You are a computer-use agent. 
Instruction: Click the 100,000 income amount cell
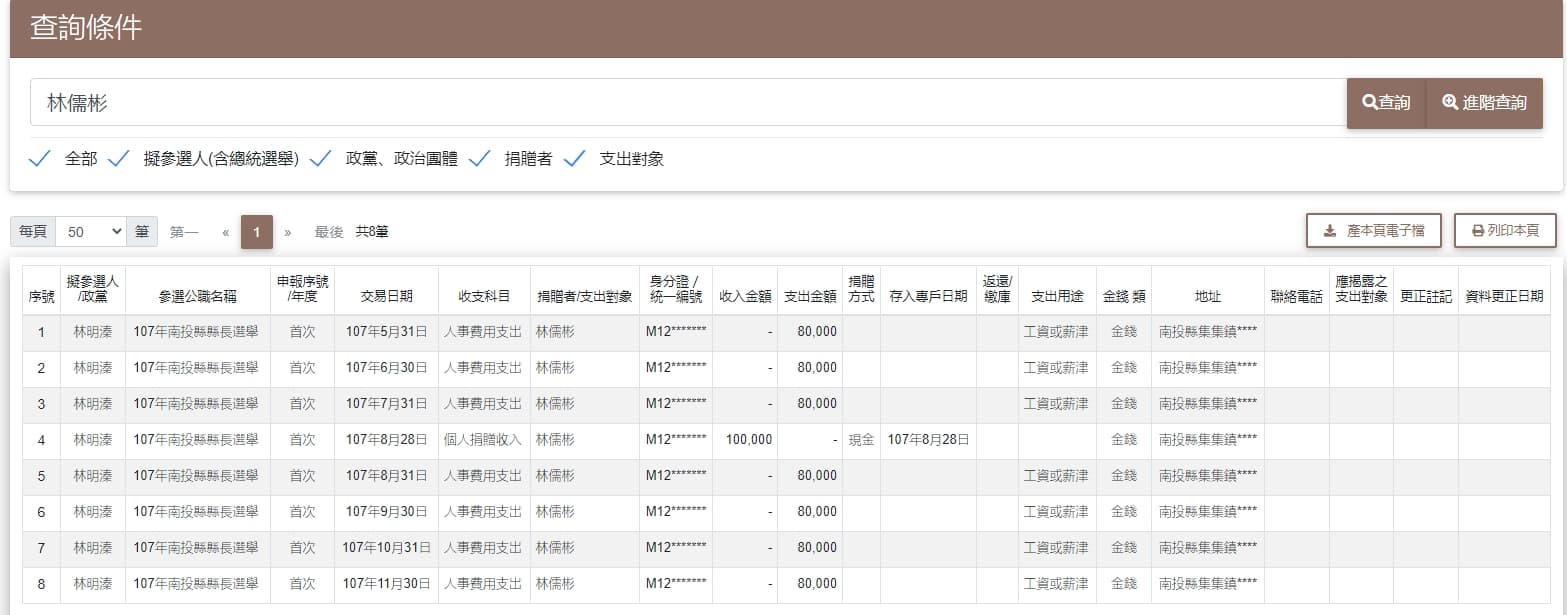746,440
